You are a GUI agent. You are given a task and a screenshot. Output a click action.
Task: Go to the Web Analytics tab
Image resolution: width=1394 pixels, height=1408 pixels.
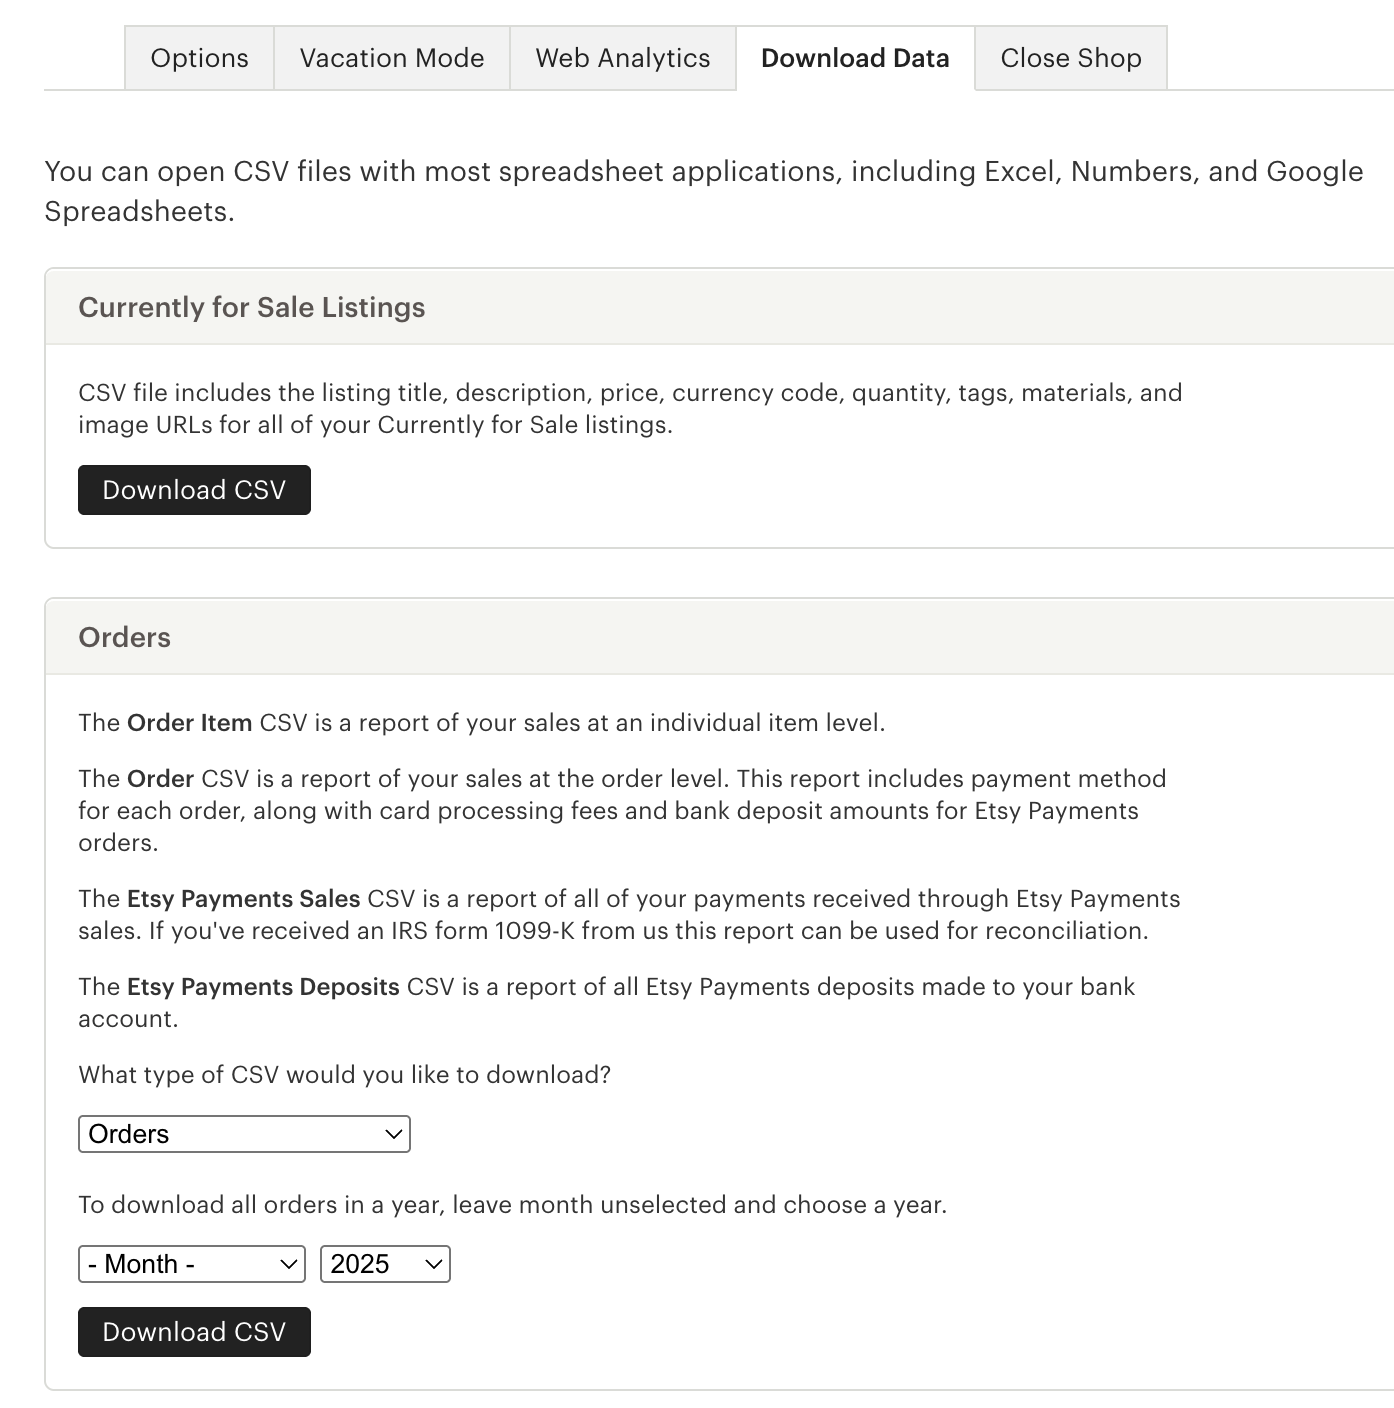[623, 58]
